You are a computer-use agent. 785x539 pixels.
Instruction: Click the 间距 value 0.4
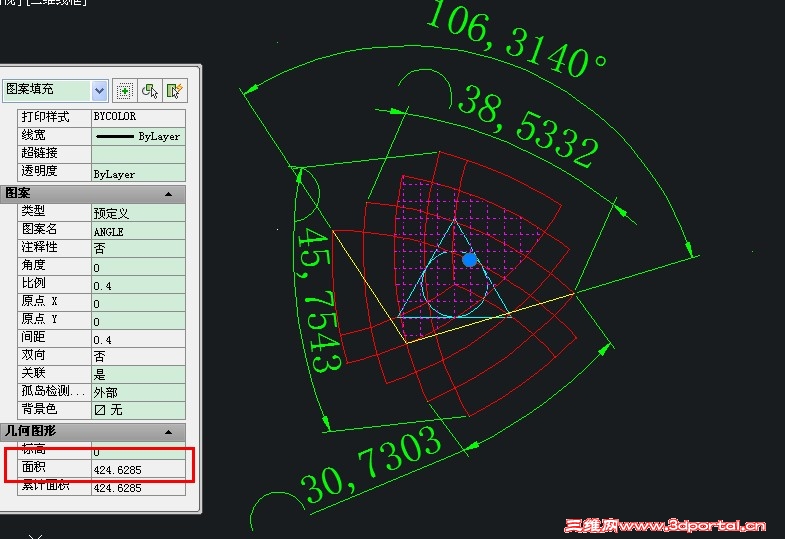[138, 339]
